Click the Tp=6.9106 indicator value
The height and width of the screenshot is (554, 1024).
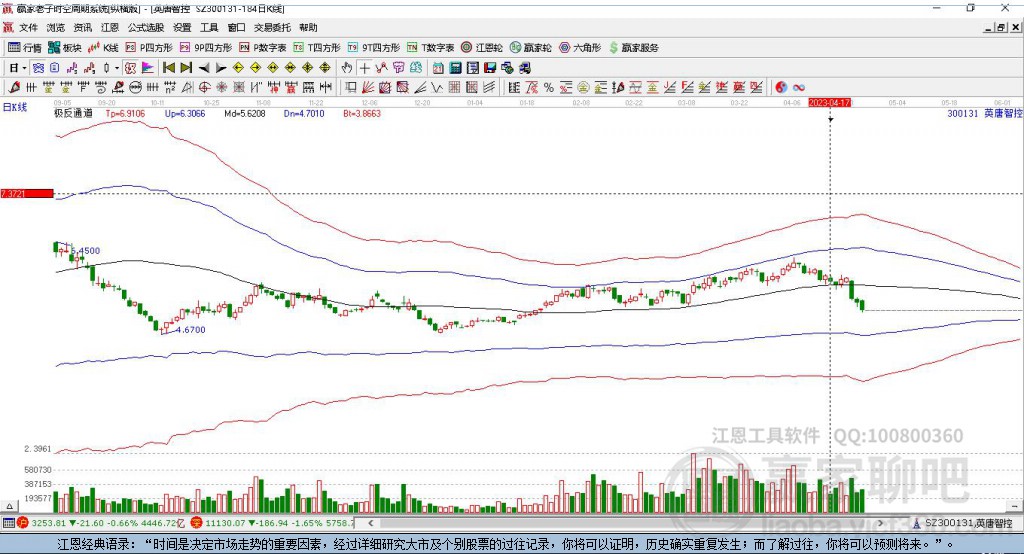tap(125, 113)
